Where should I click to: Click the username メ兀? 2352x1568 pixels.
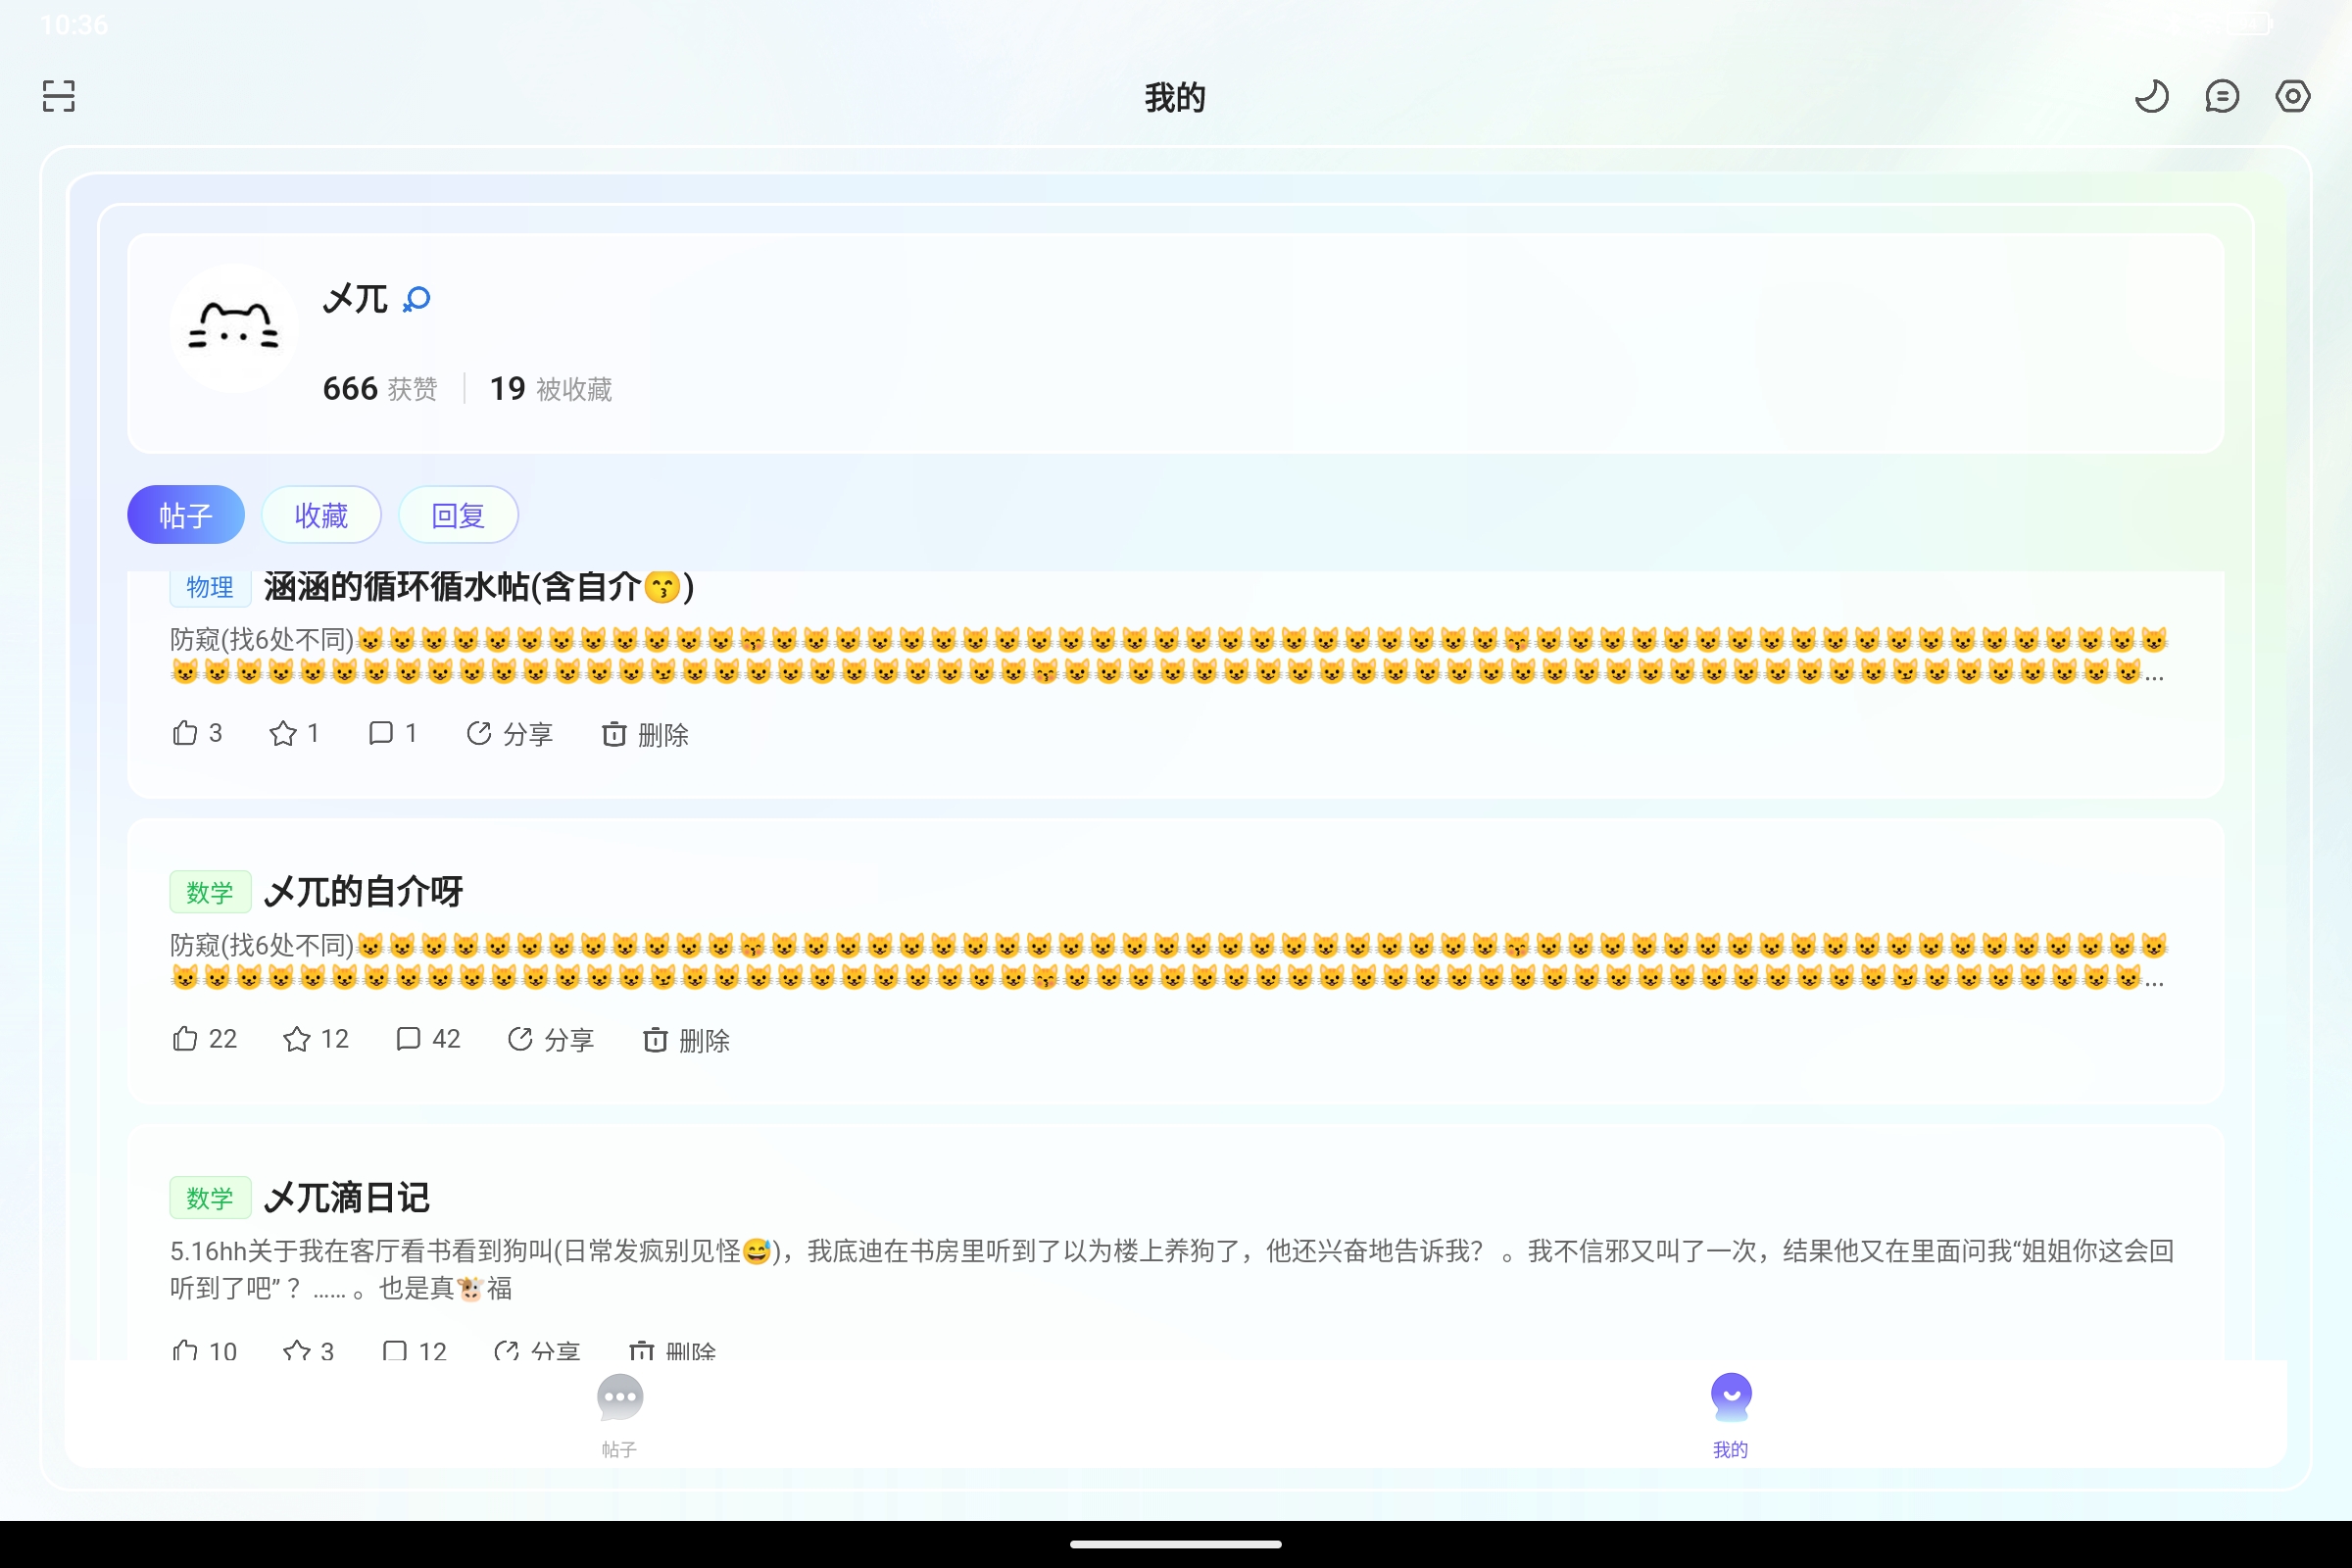355,299
